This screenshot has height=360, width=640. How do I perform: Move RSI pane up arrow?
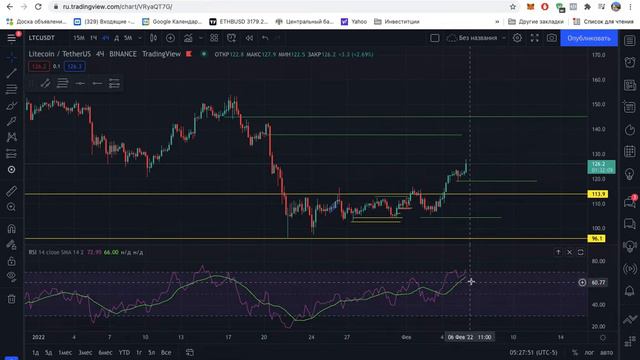click(x=558, y=252)
